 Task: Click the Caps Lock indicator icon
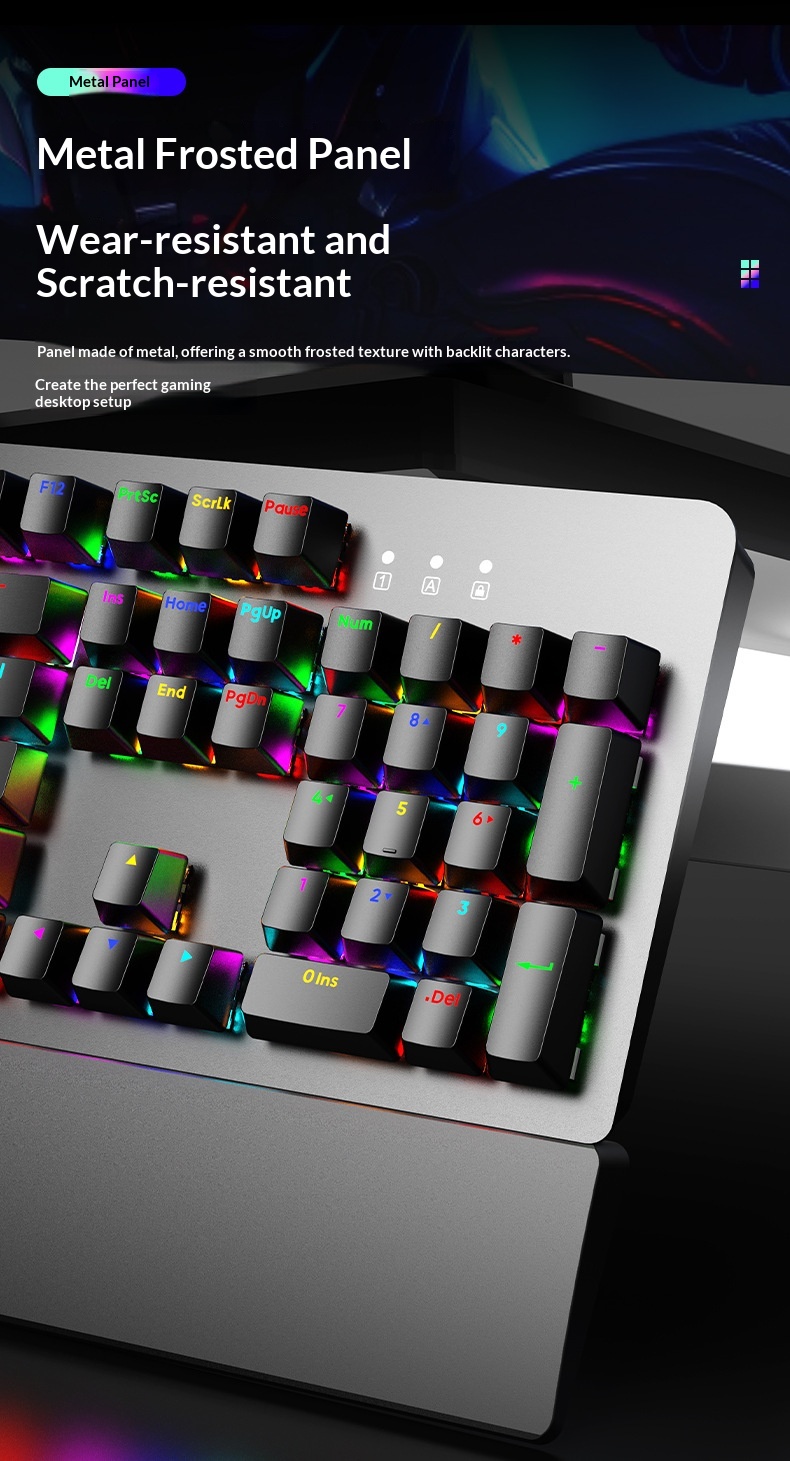[430, 586]
